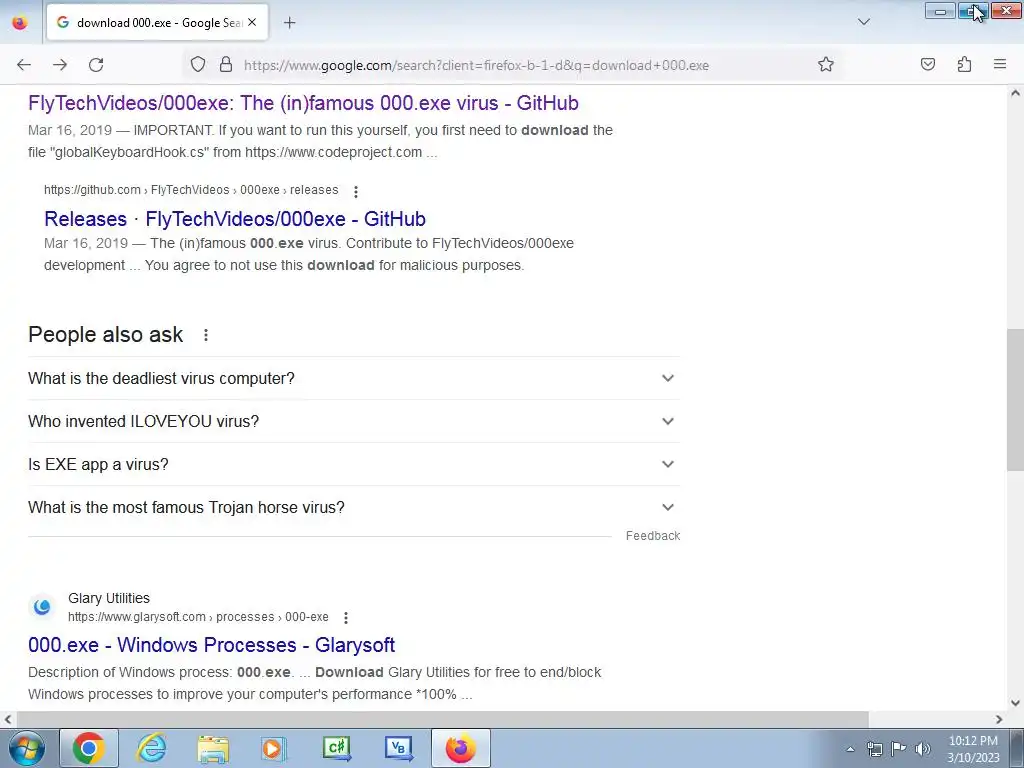The height and width of the screenshot is (768, 1024).
Task: Go forward with the forward arrow
Action: [x=60, y=65]
